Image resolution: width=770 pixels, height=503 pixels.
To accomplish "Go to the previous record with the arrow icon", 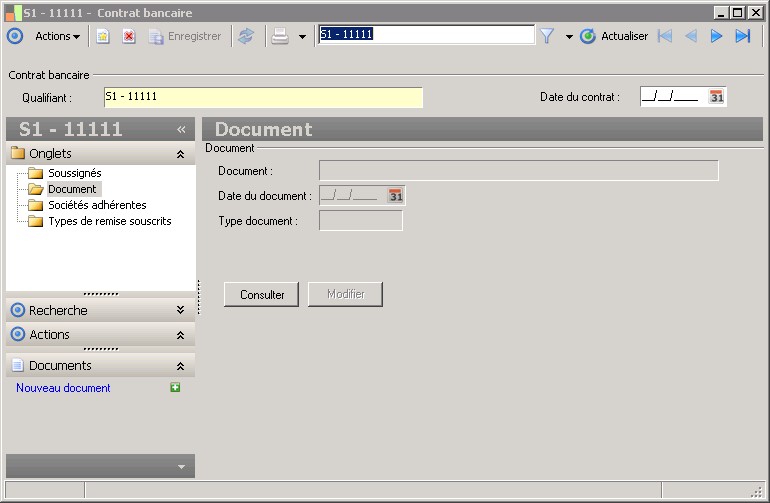I will [x=691, y=36].
